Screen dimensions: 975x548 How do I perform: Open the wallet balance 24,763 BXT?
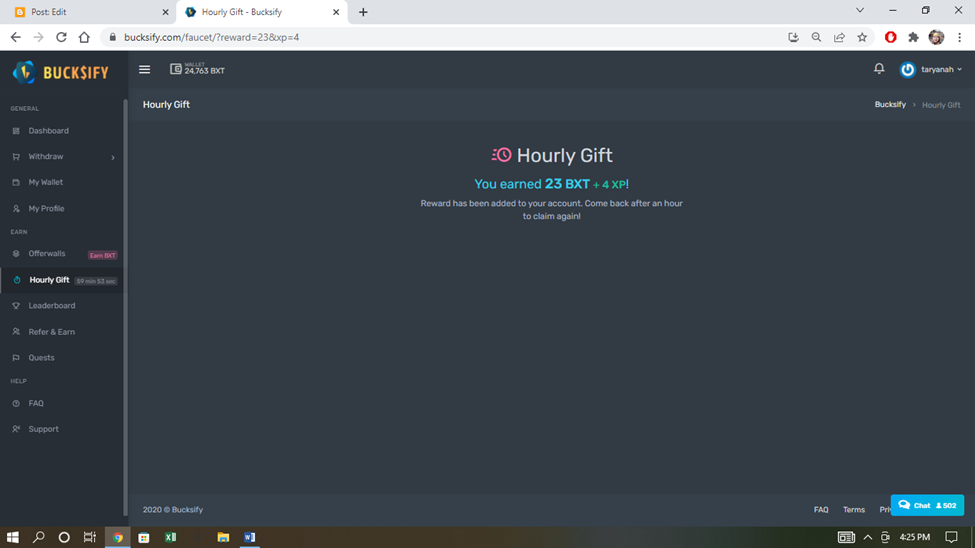pos(198,69)
